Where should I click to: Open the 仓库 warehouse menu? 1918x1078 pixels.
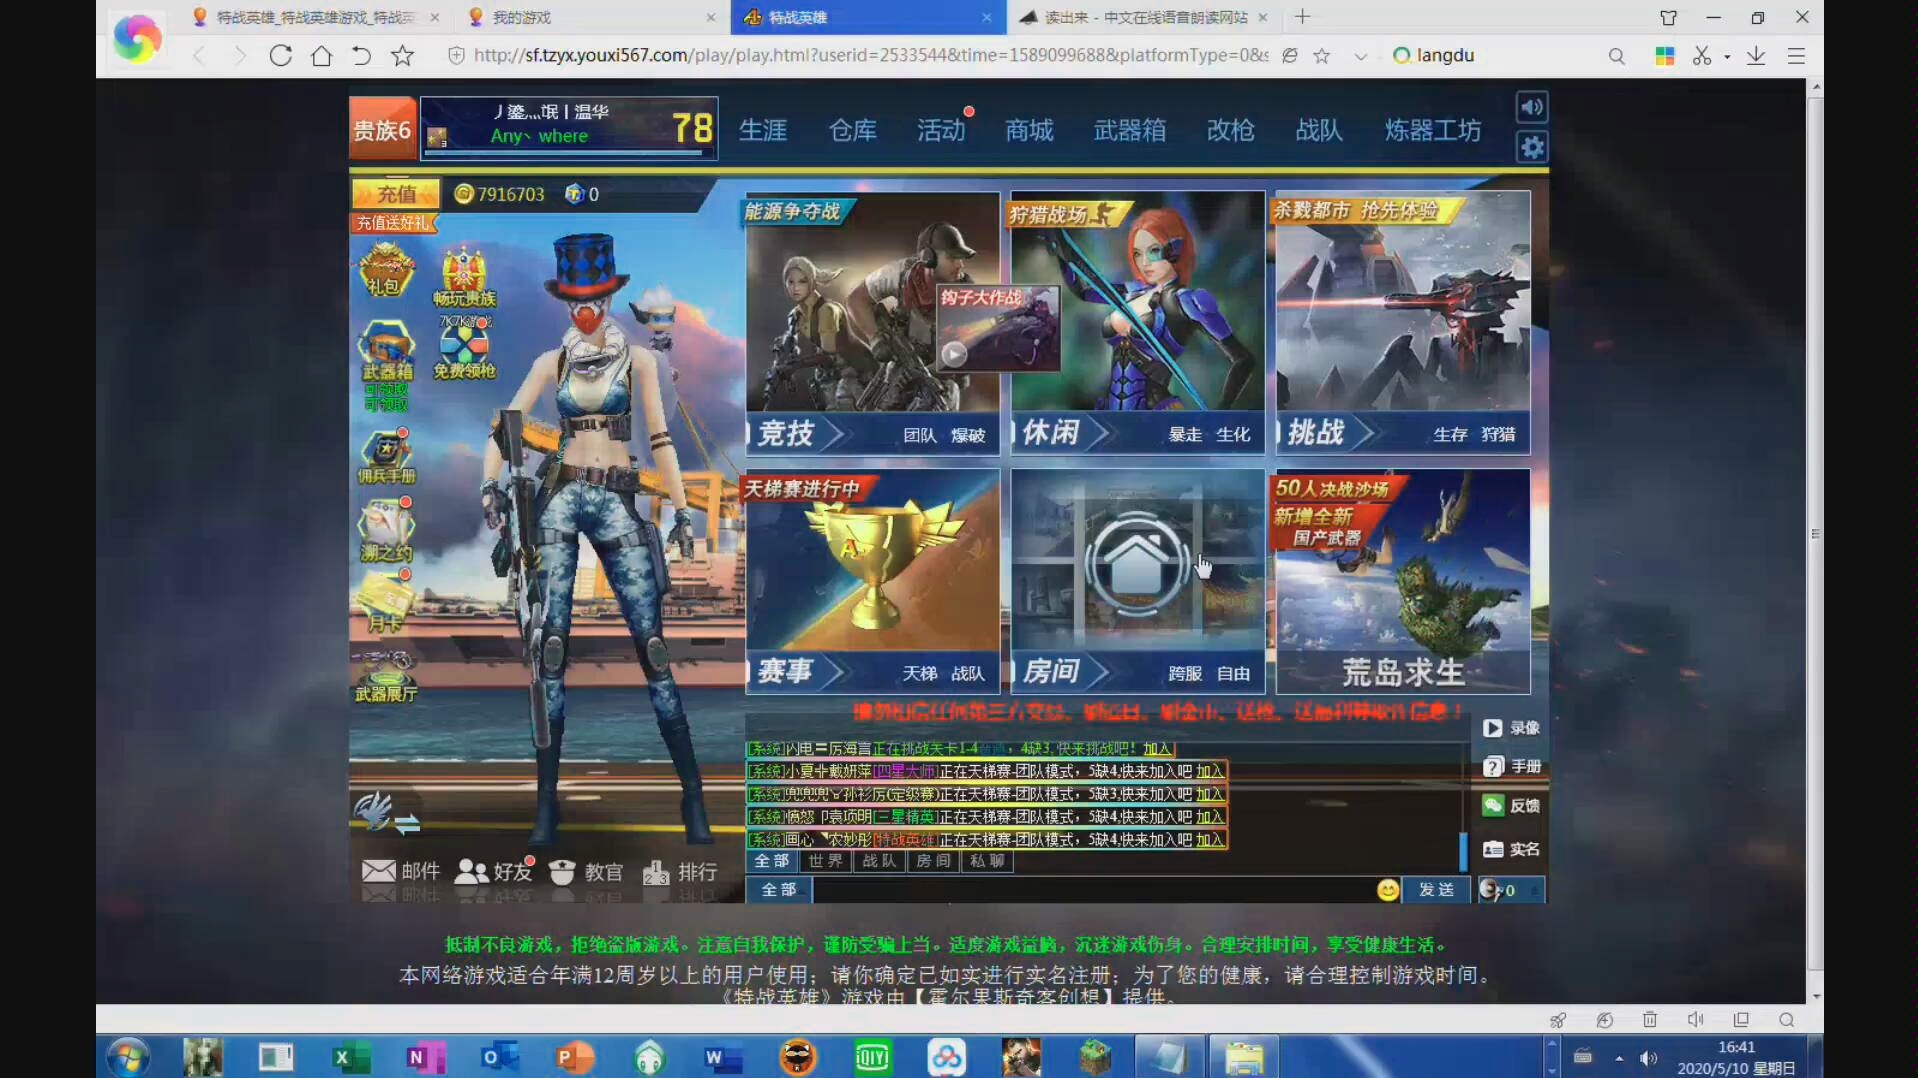(x=852, y=130)
